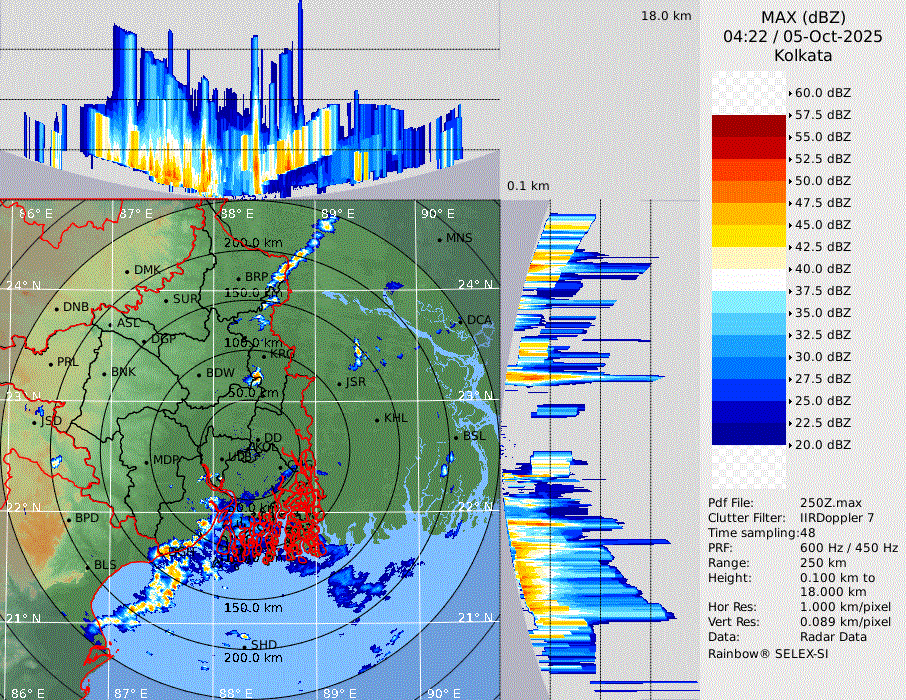906x700 pixels.
Task: Click the Kolkata radar name heading
Action: [803, 55]
